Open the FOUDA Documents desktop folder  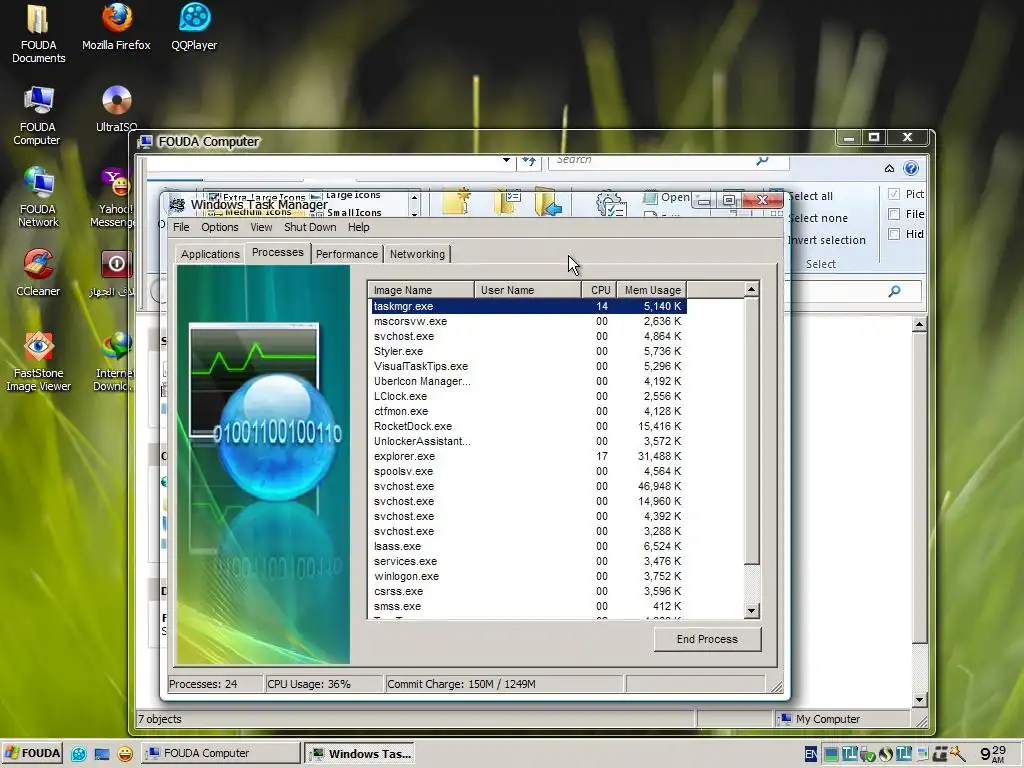tap(38, 34)
